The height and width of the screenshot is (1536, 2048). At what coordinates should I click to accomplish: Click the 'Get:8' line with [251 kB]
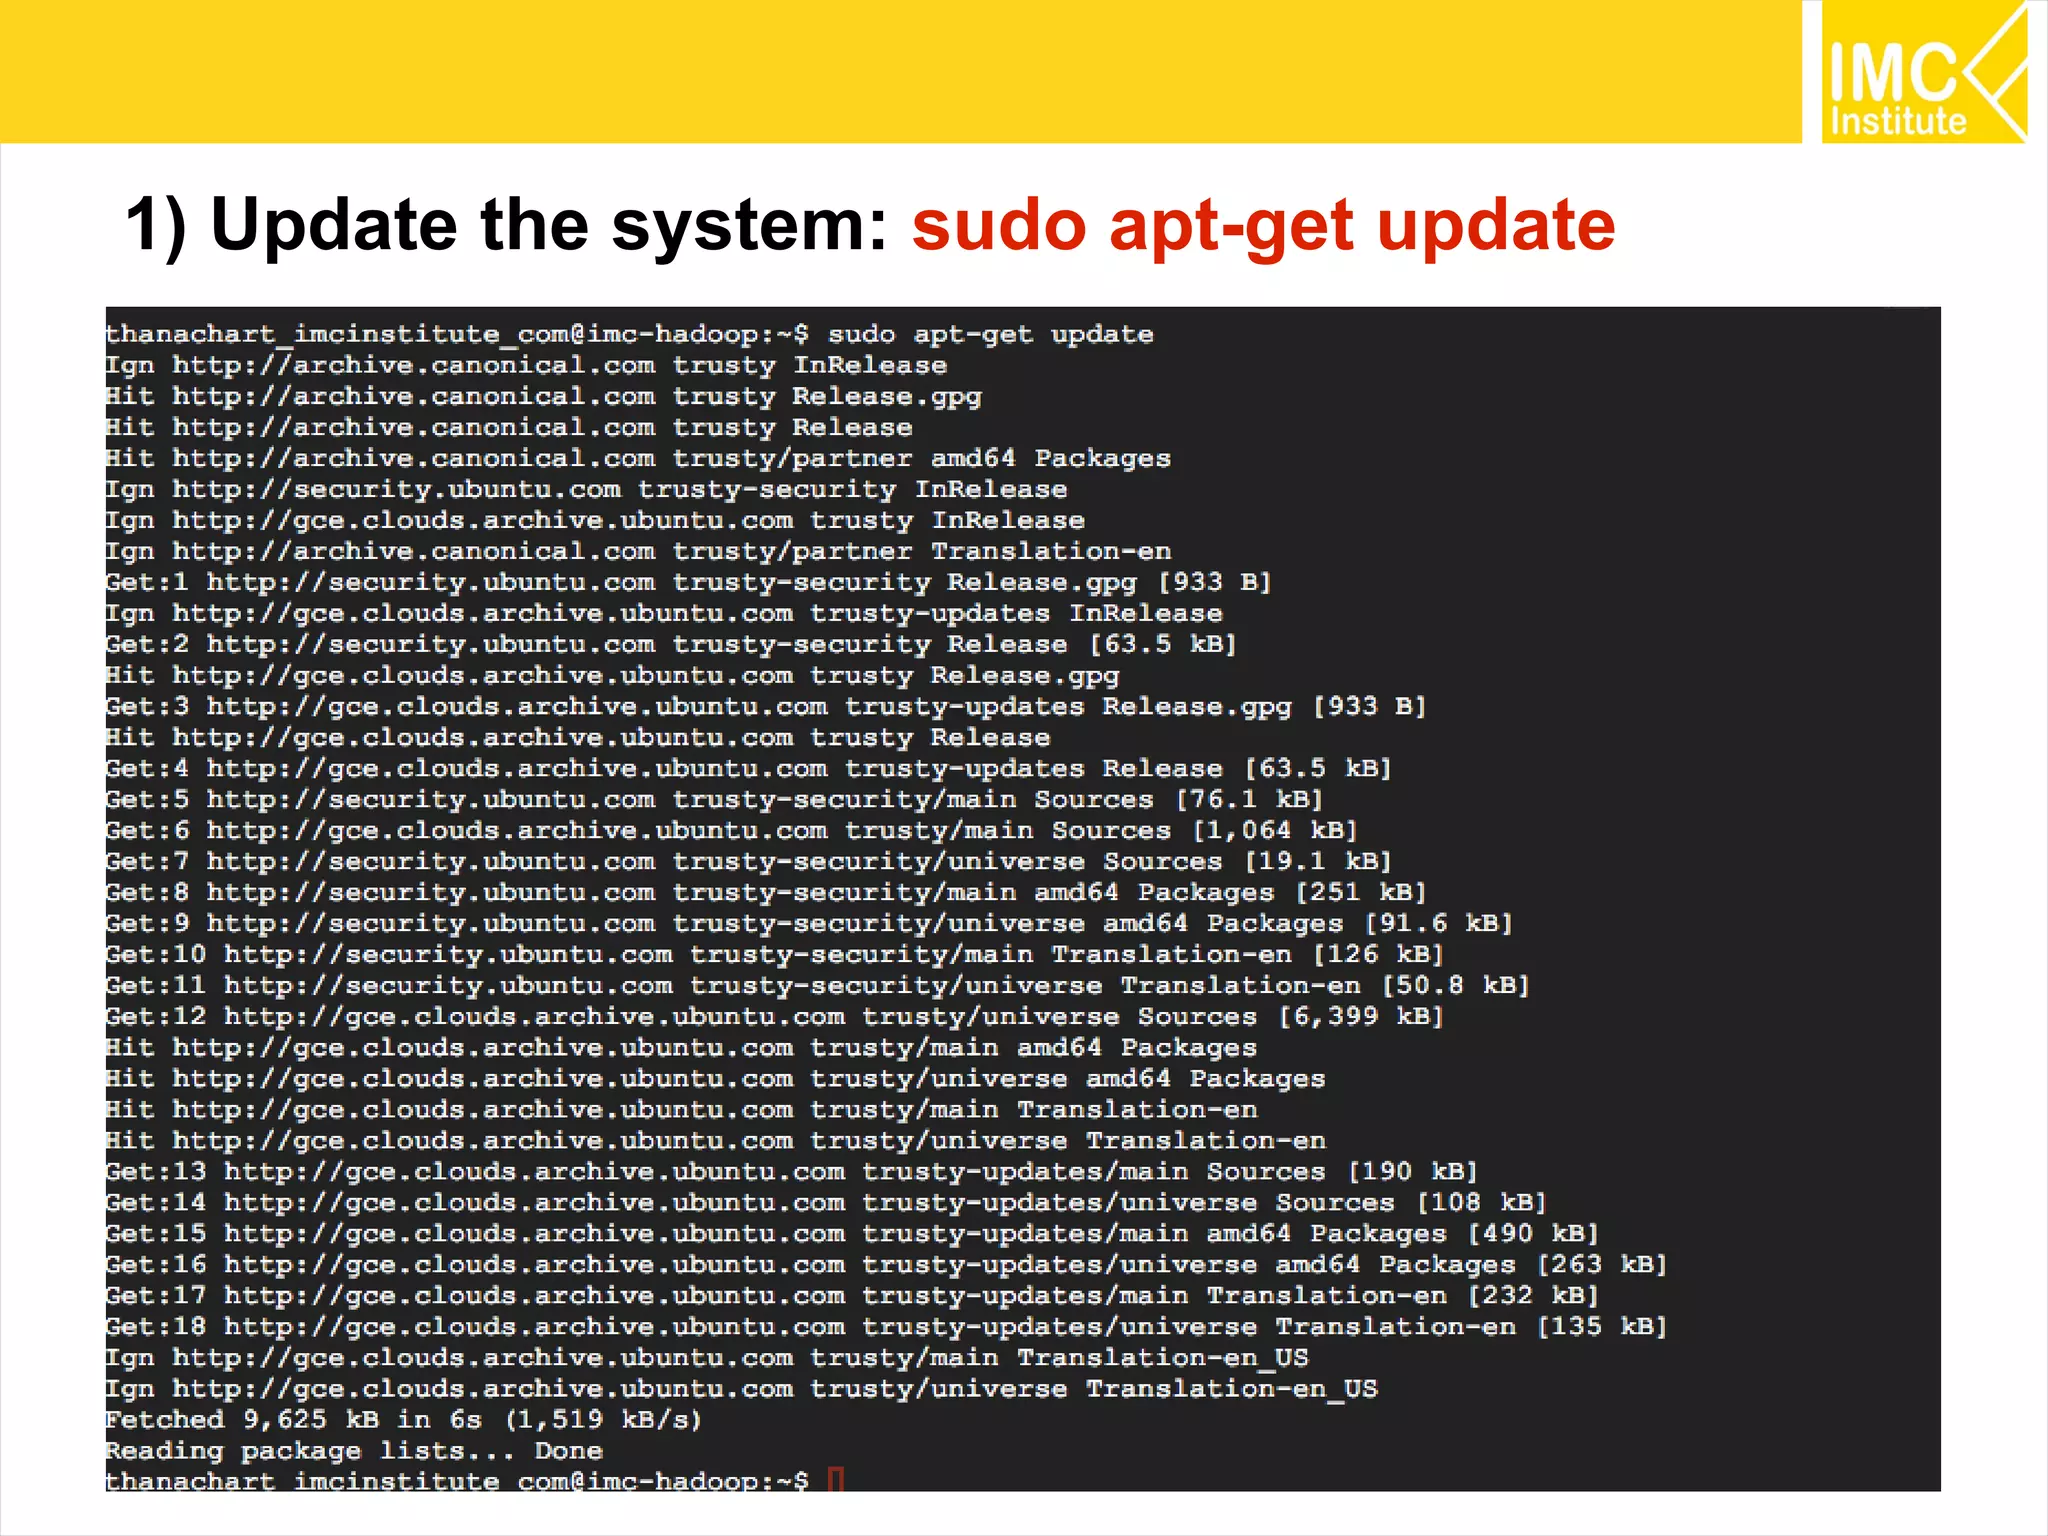tap(766, 892)
